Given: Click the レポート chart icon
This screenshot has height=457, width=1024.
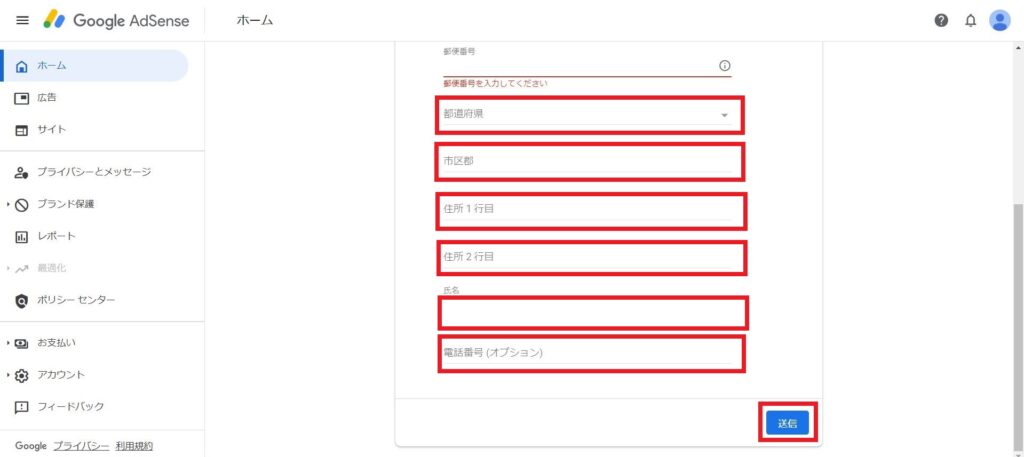Looking at the screenshot, I should coord(22,236).
